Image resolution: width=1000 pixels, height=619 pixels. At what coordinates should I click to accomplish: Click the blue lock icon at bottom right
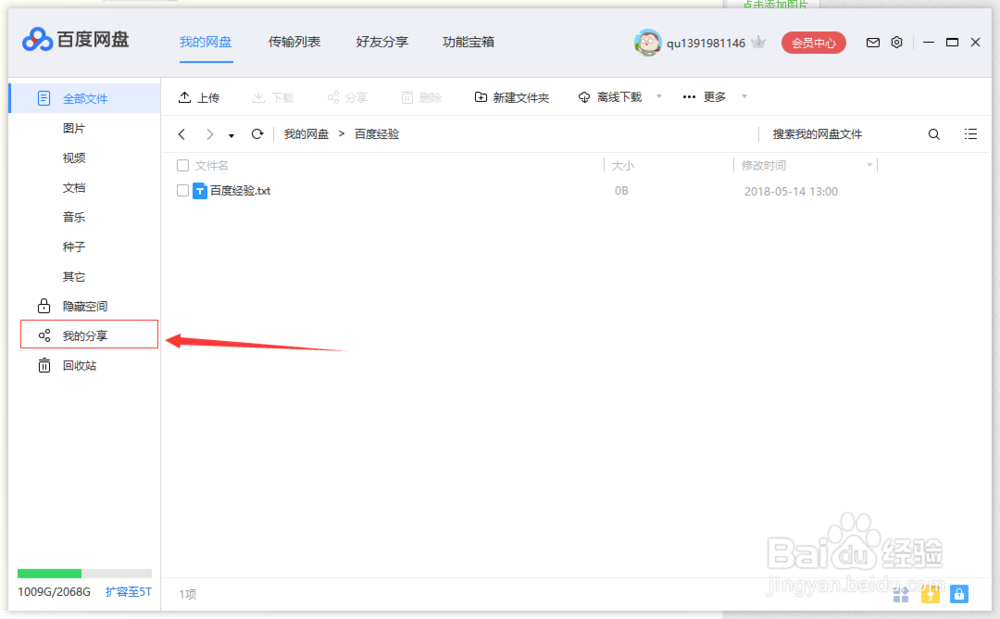[959, 594]
